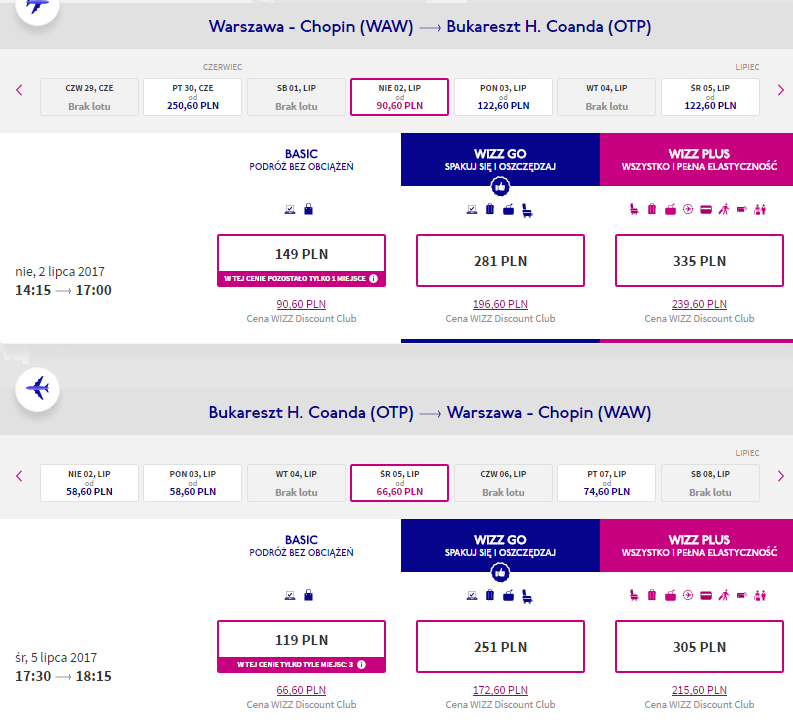Select return date ŚR 05, LIP 66,60 PLN
The height and width of the screenshot is (724, 793).
[400, 483]
